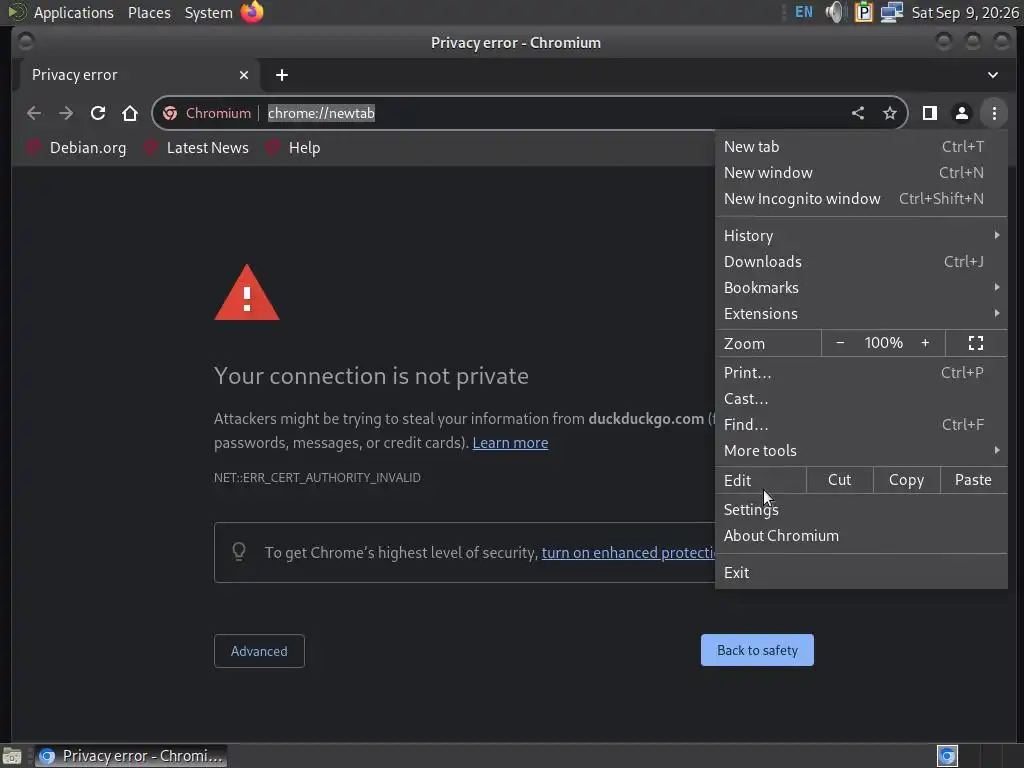This screenshot has width=1024, height=768.
Task: Click Cut in the Edit row
Action: (840, 480)
